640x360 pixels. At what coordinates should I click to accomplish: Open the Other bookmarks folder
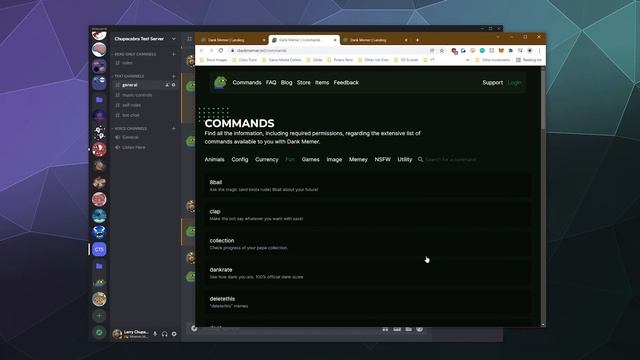point(492,60)
